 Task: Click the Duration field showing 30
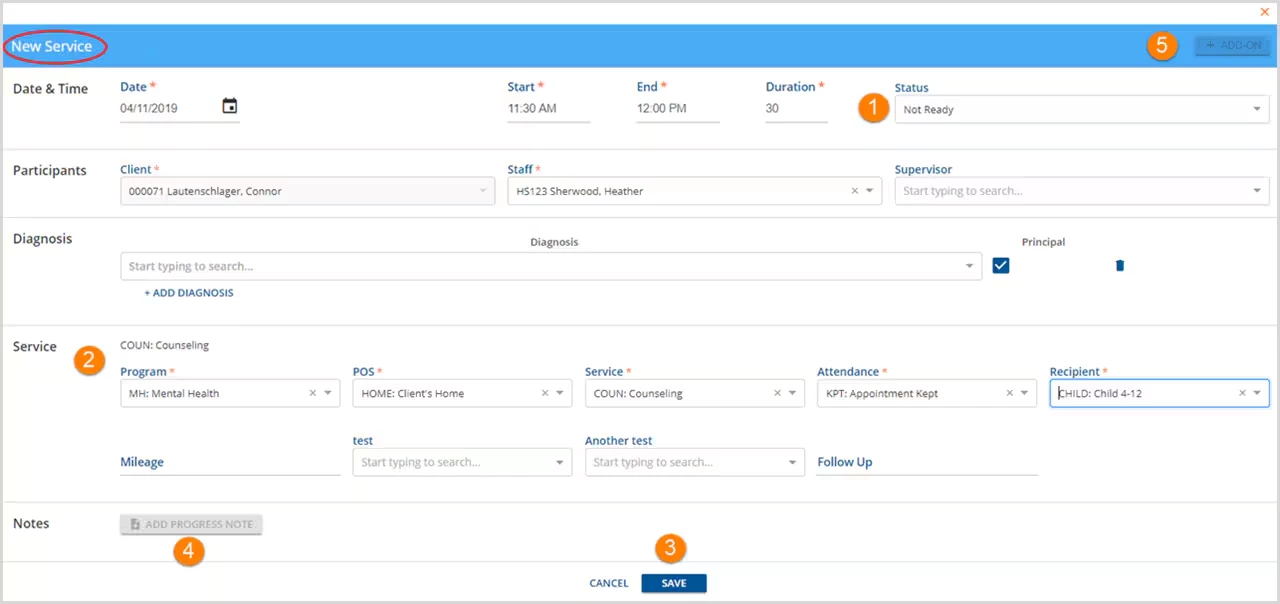(x=796, y=108)
